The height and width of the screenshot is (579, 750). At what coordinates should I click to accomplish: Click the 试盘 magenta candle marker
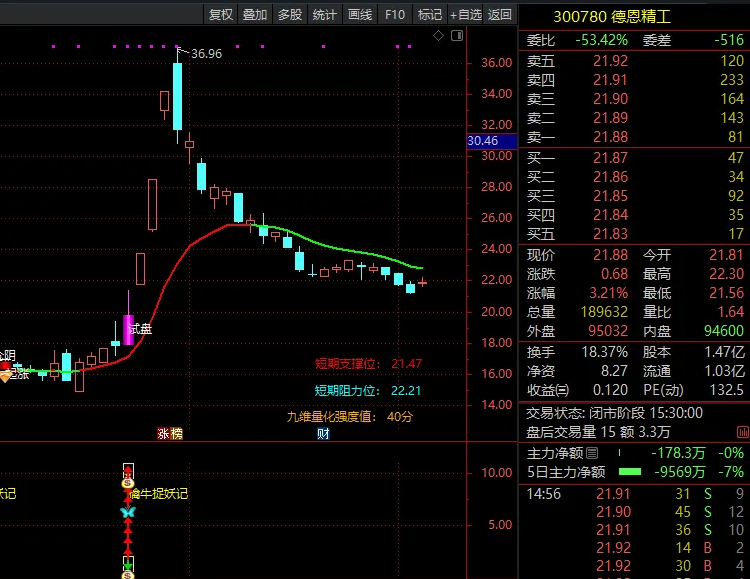130,328
